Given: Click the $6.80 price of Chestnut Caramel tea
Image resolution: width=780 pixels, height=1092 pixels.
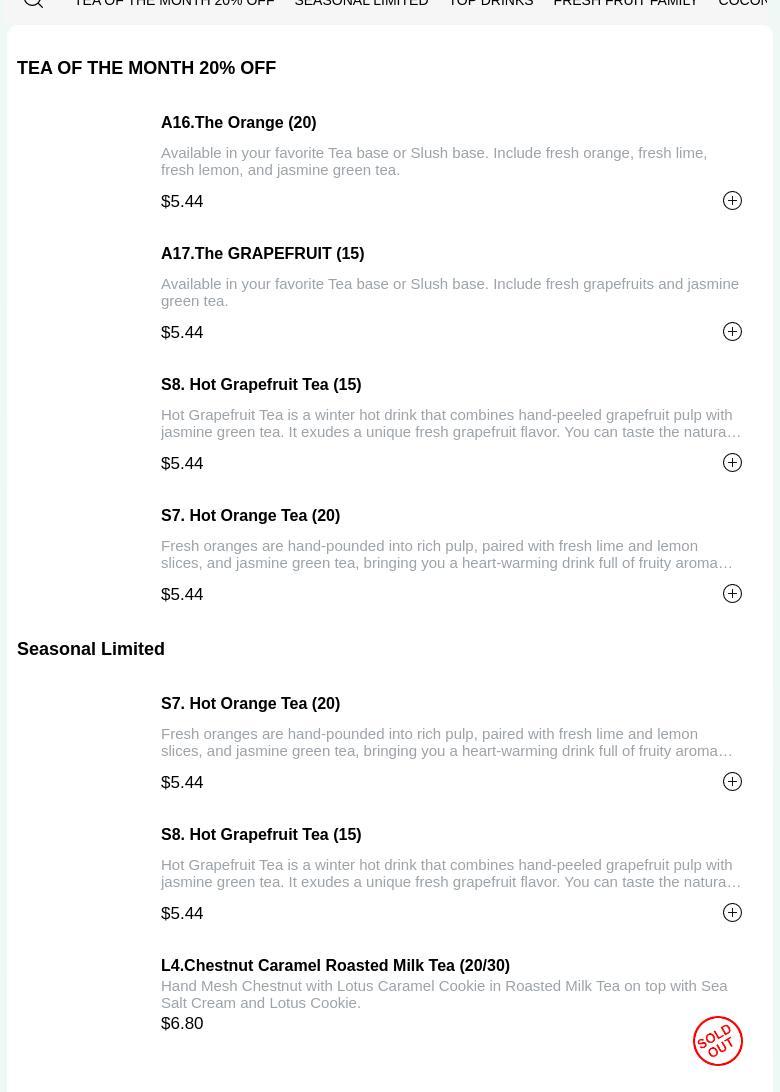Looking at the screenshot, I should click(x=182, y=1024).
